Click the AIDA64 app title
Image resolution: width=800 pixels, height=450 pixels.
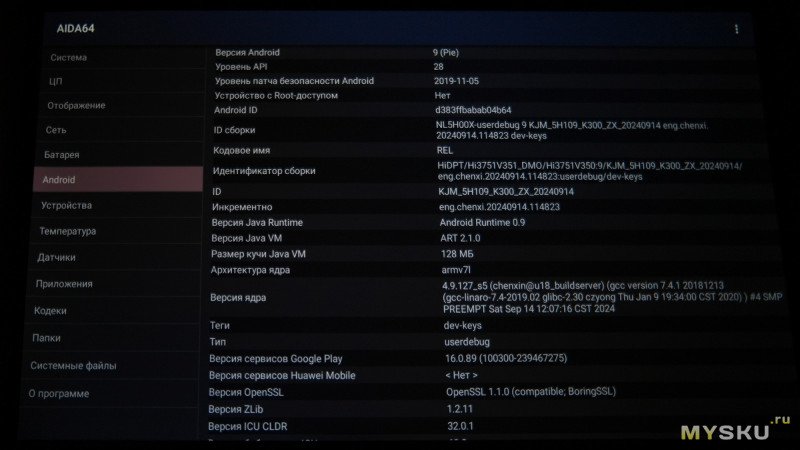[x=76, y=29]
